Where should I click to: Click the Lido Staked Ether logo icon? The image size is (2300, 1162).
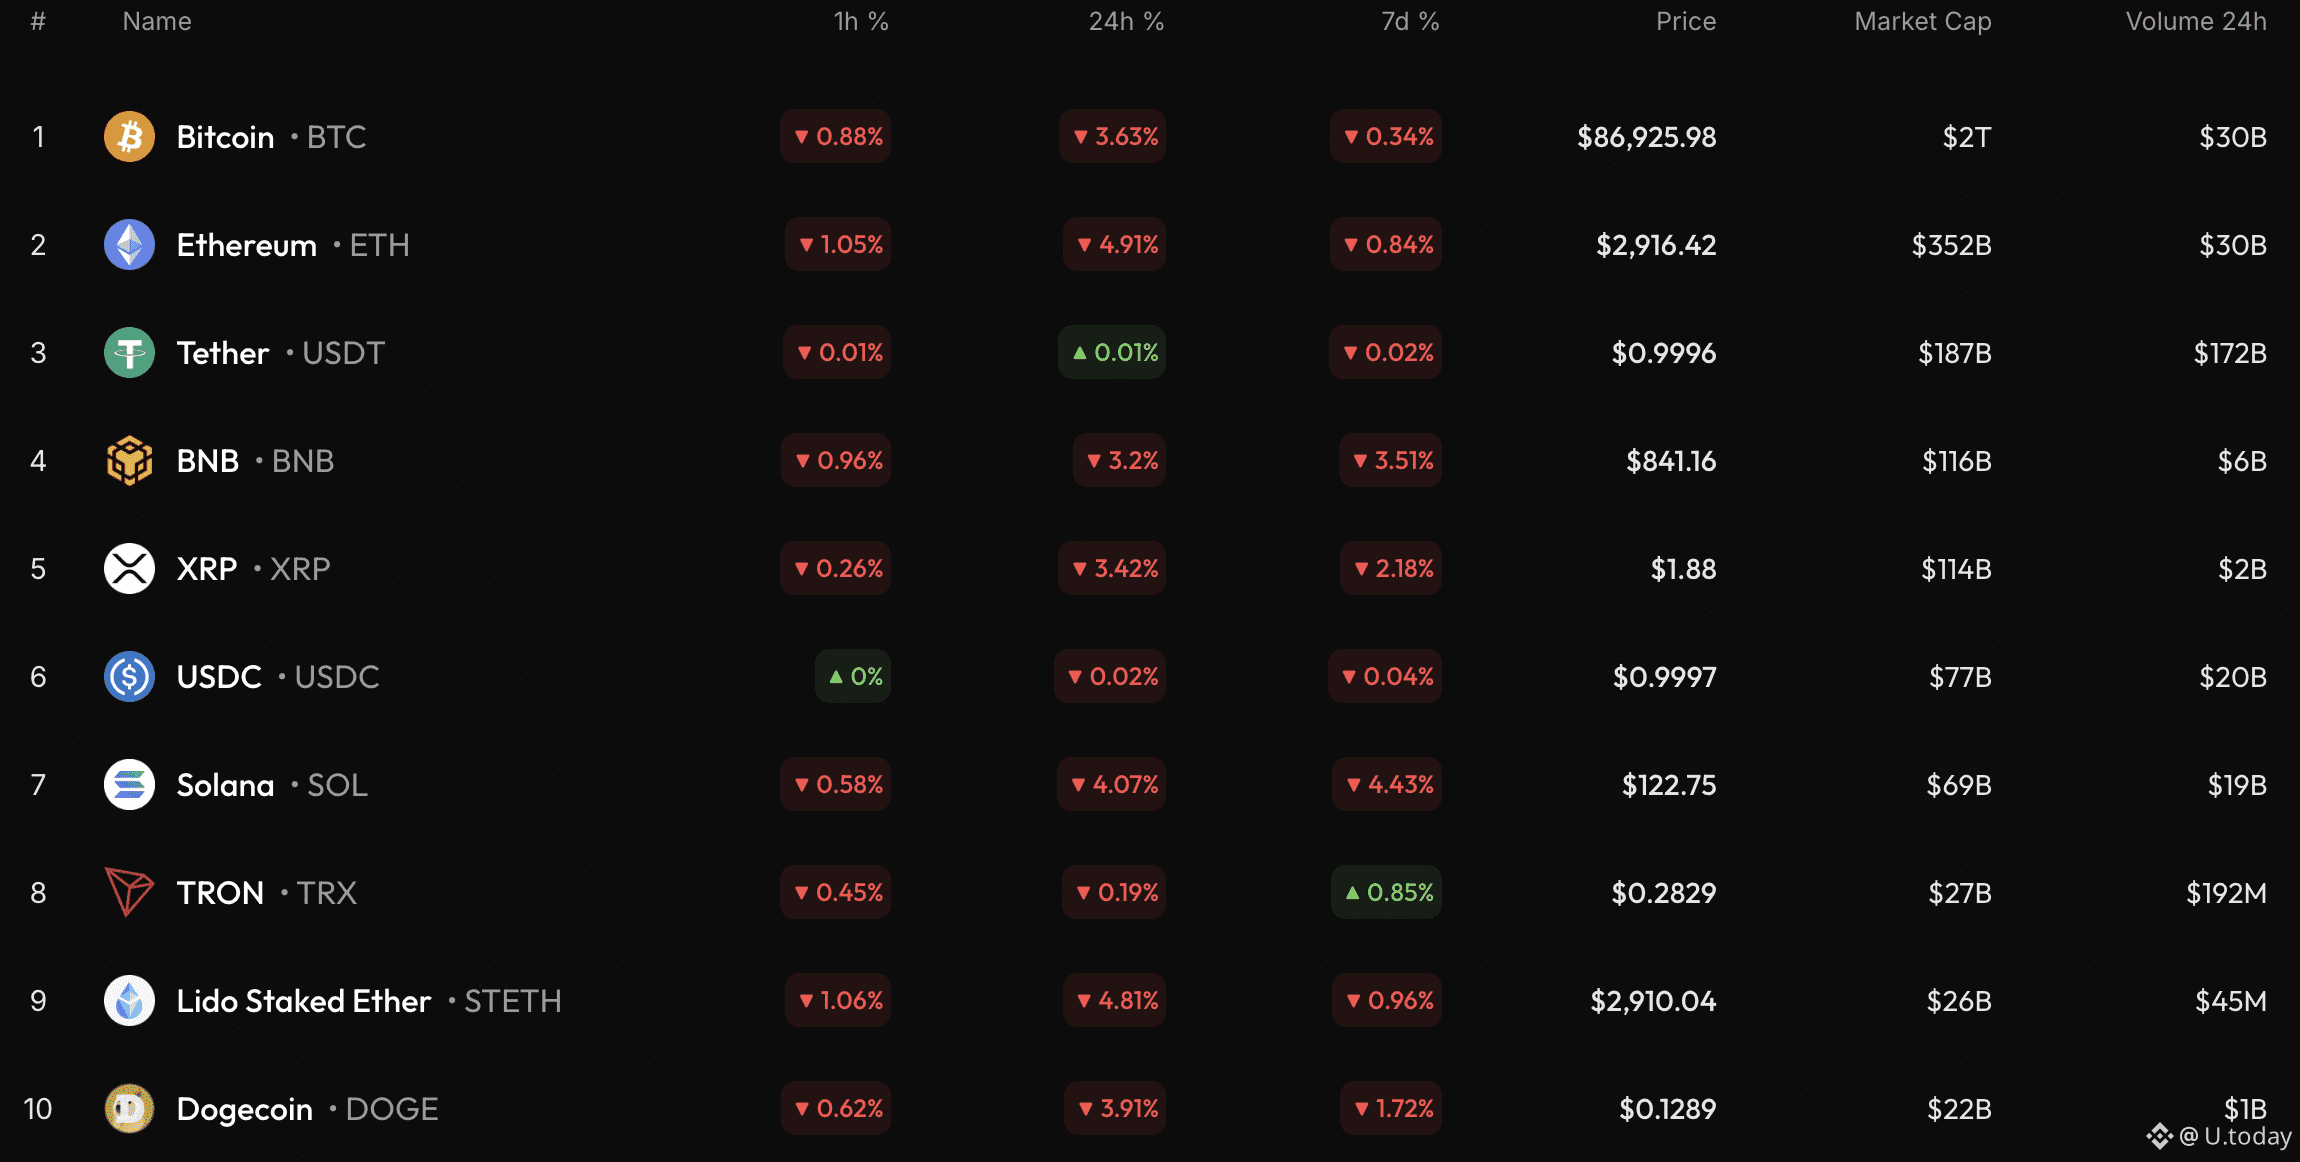129,1001
